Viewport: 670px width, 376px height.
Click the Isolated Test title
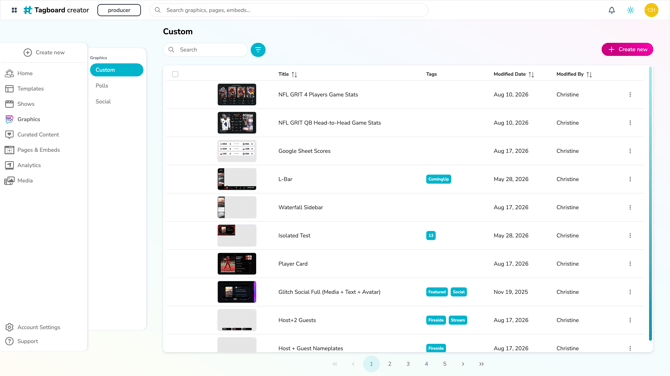(x=294, y=235)
